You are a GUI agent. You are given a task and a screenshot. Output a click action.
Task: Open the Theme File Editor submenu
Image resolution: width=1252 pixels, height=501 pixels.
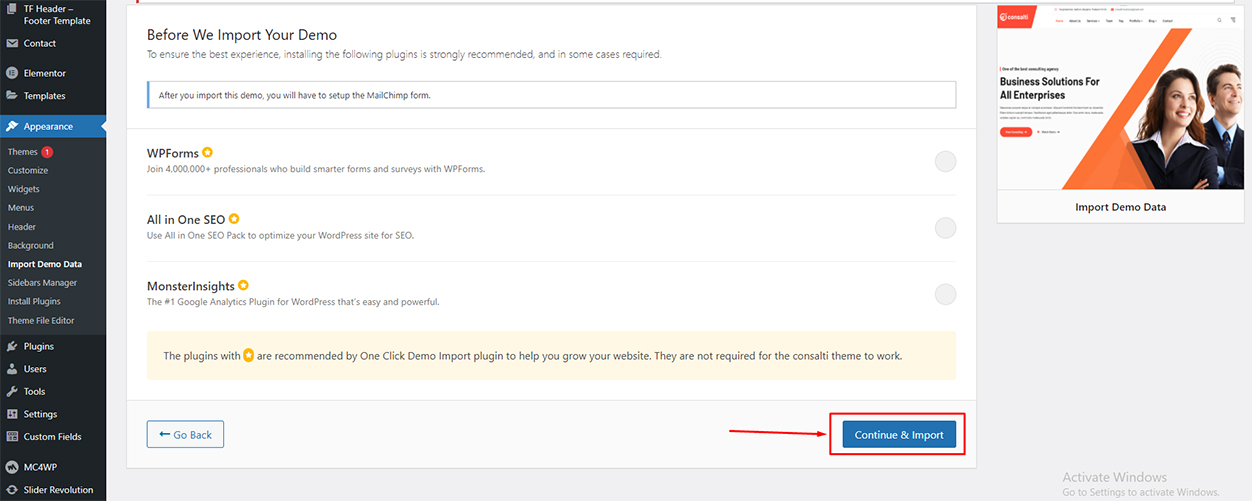[41, 321]
